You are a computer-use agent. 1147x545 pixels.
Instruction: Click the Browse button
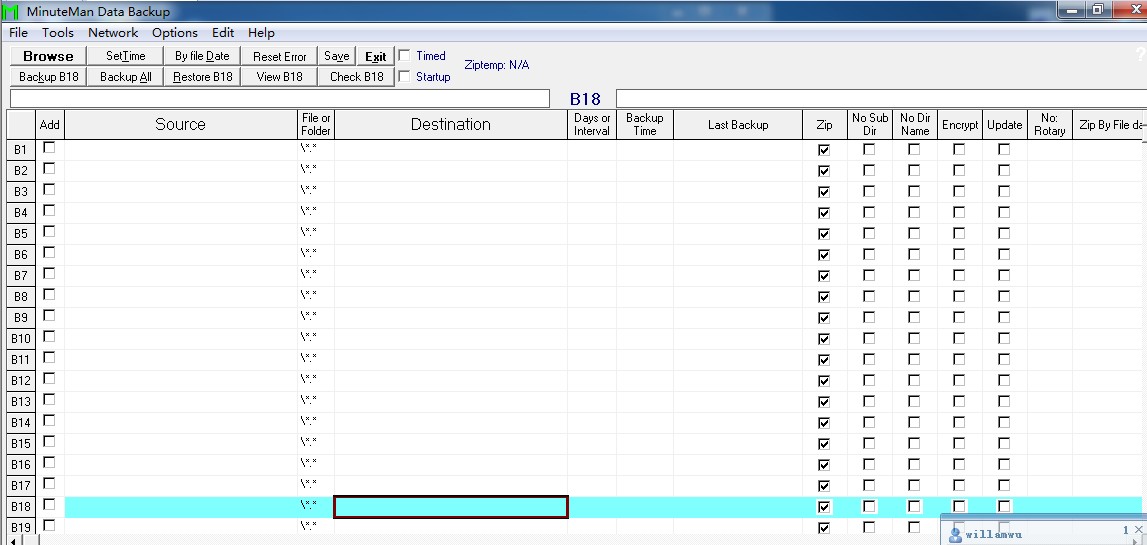point(48,57)
